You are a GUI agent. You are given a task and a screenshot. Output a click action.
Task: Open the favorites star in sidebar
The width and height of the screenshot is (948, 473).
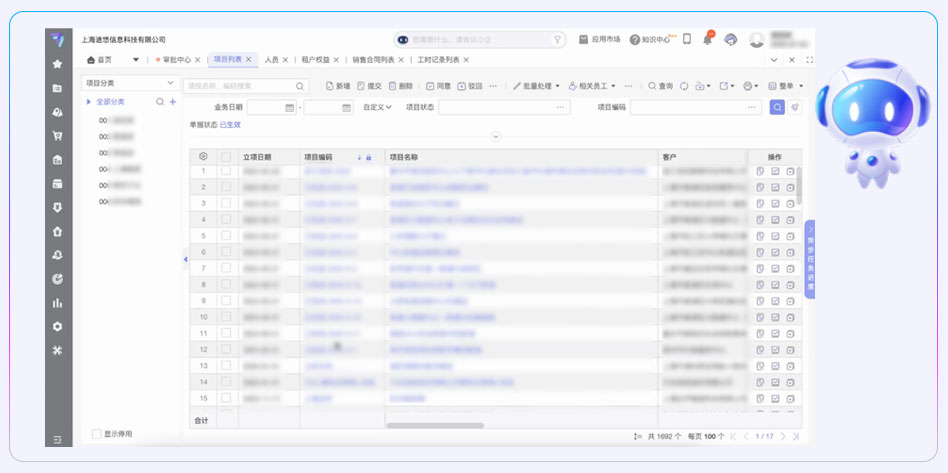pyautogui.click(x=57, y=64)
